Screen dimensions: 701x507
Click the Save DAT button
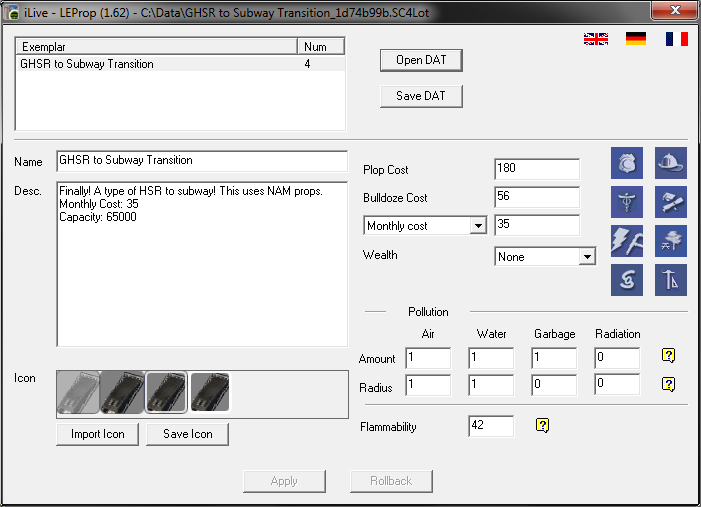click(x=421, y=96)
